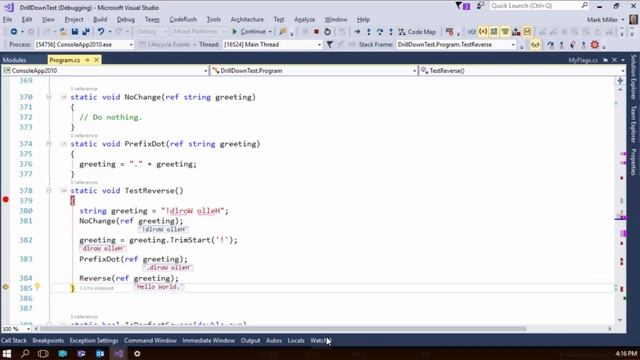
Task: Click the horizontal editor scrollbar
Action: click(x=282, y=329)
